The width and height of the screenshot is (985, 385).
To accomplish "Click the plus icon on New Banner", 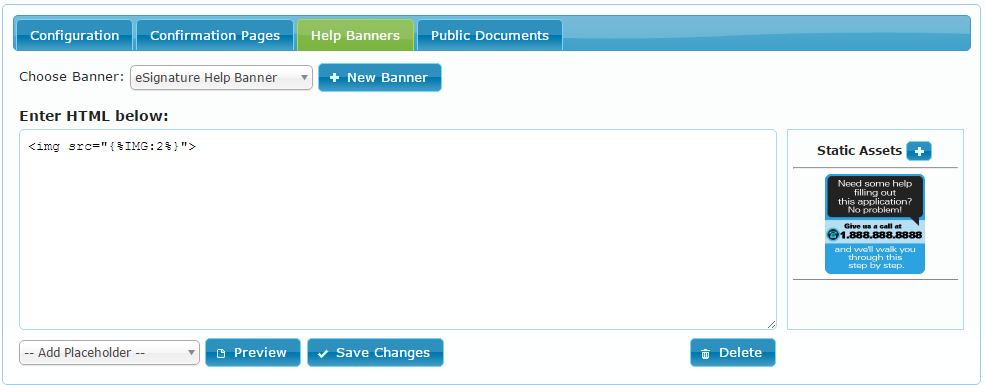I will pyautogui.click(x=334, y=78).
